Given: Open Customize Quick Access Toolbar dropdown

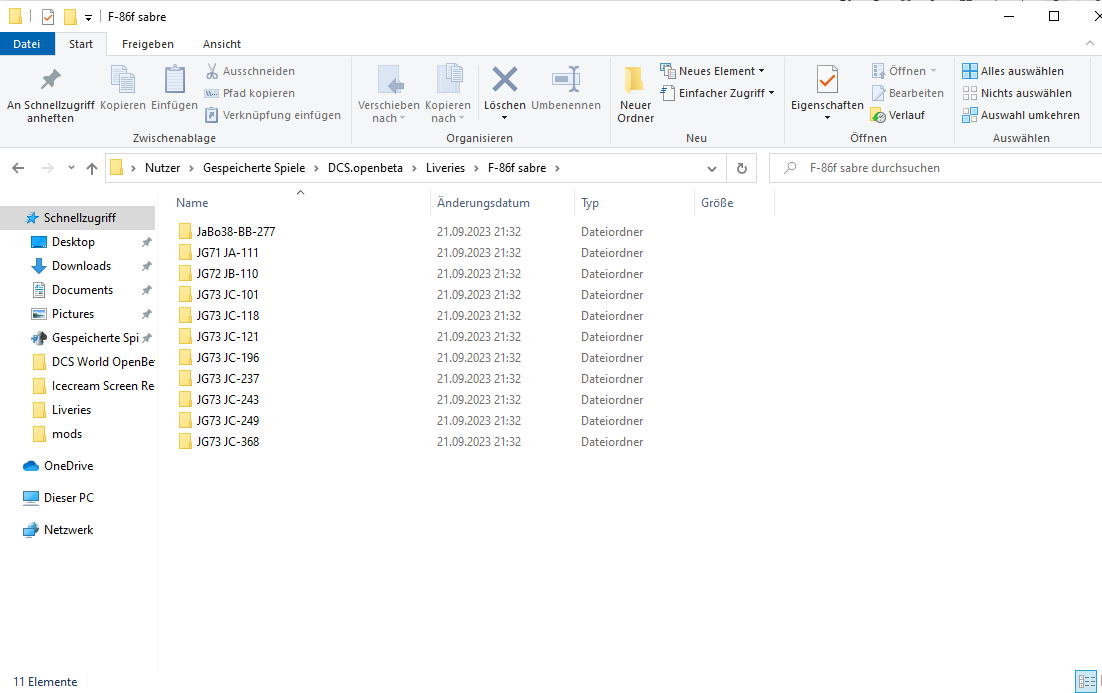Looking at the screenshot, I should click(88, 18).
